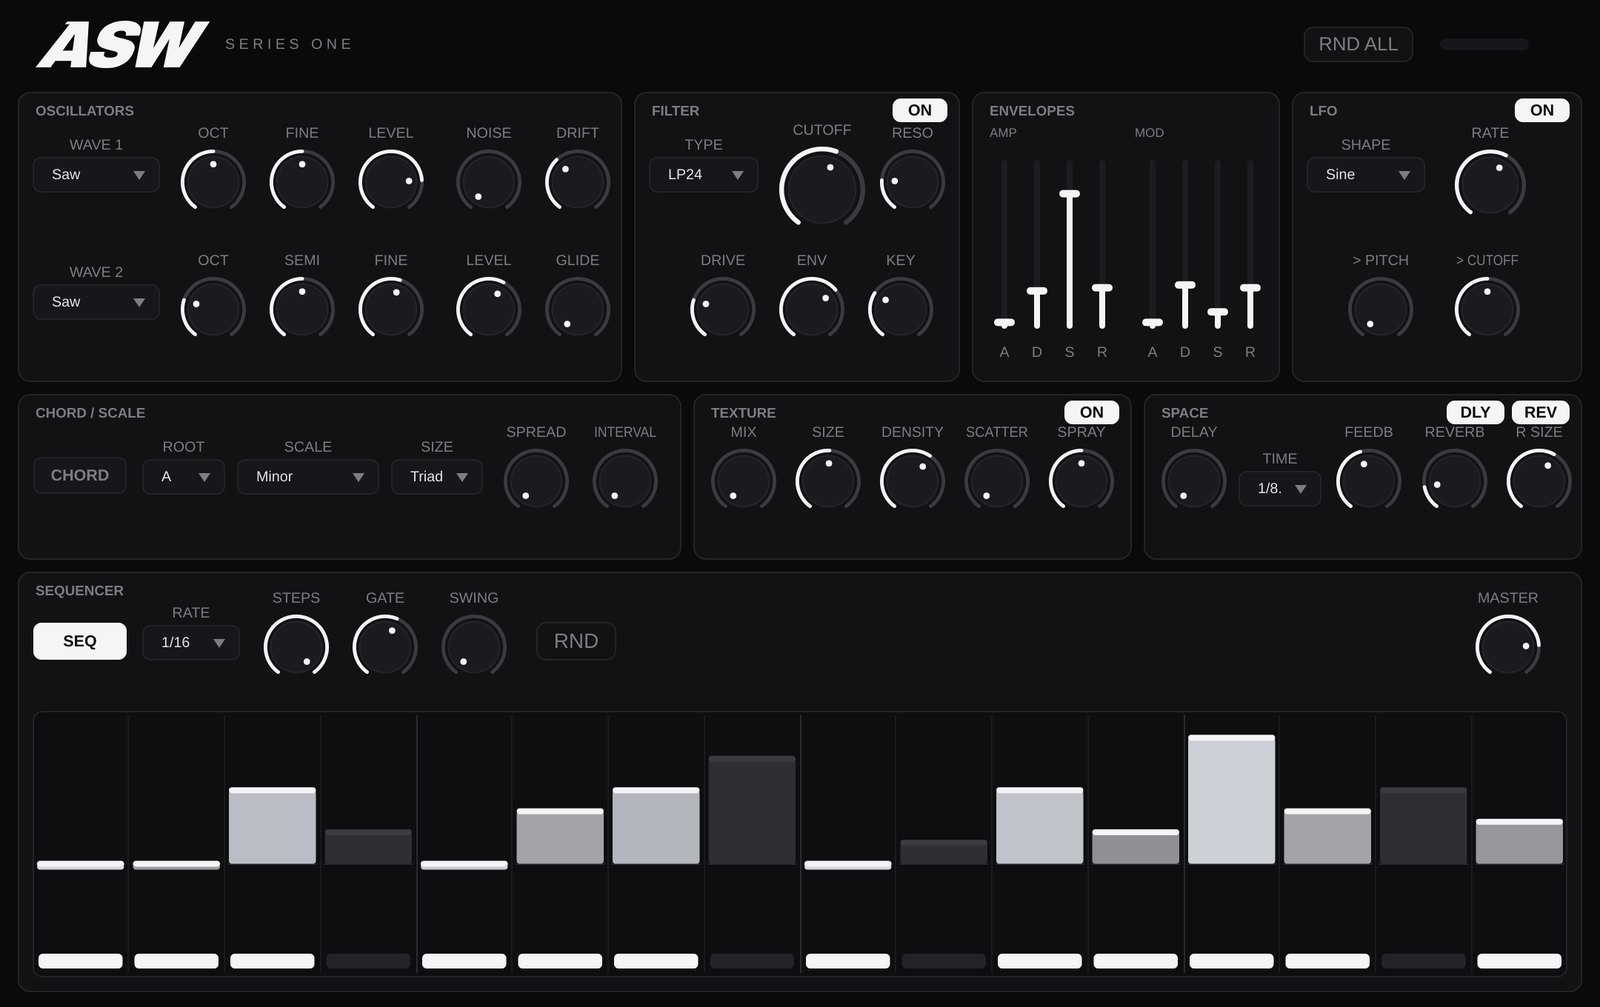Click the AMP envelope sustain slider

coord(1069,245)
